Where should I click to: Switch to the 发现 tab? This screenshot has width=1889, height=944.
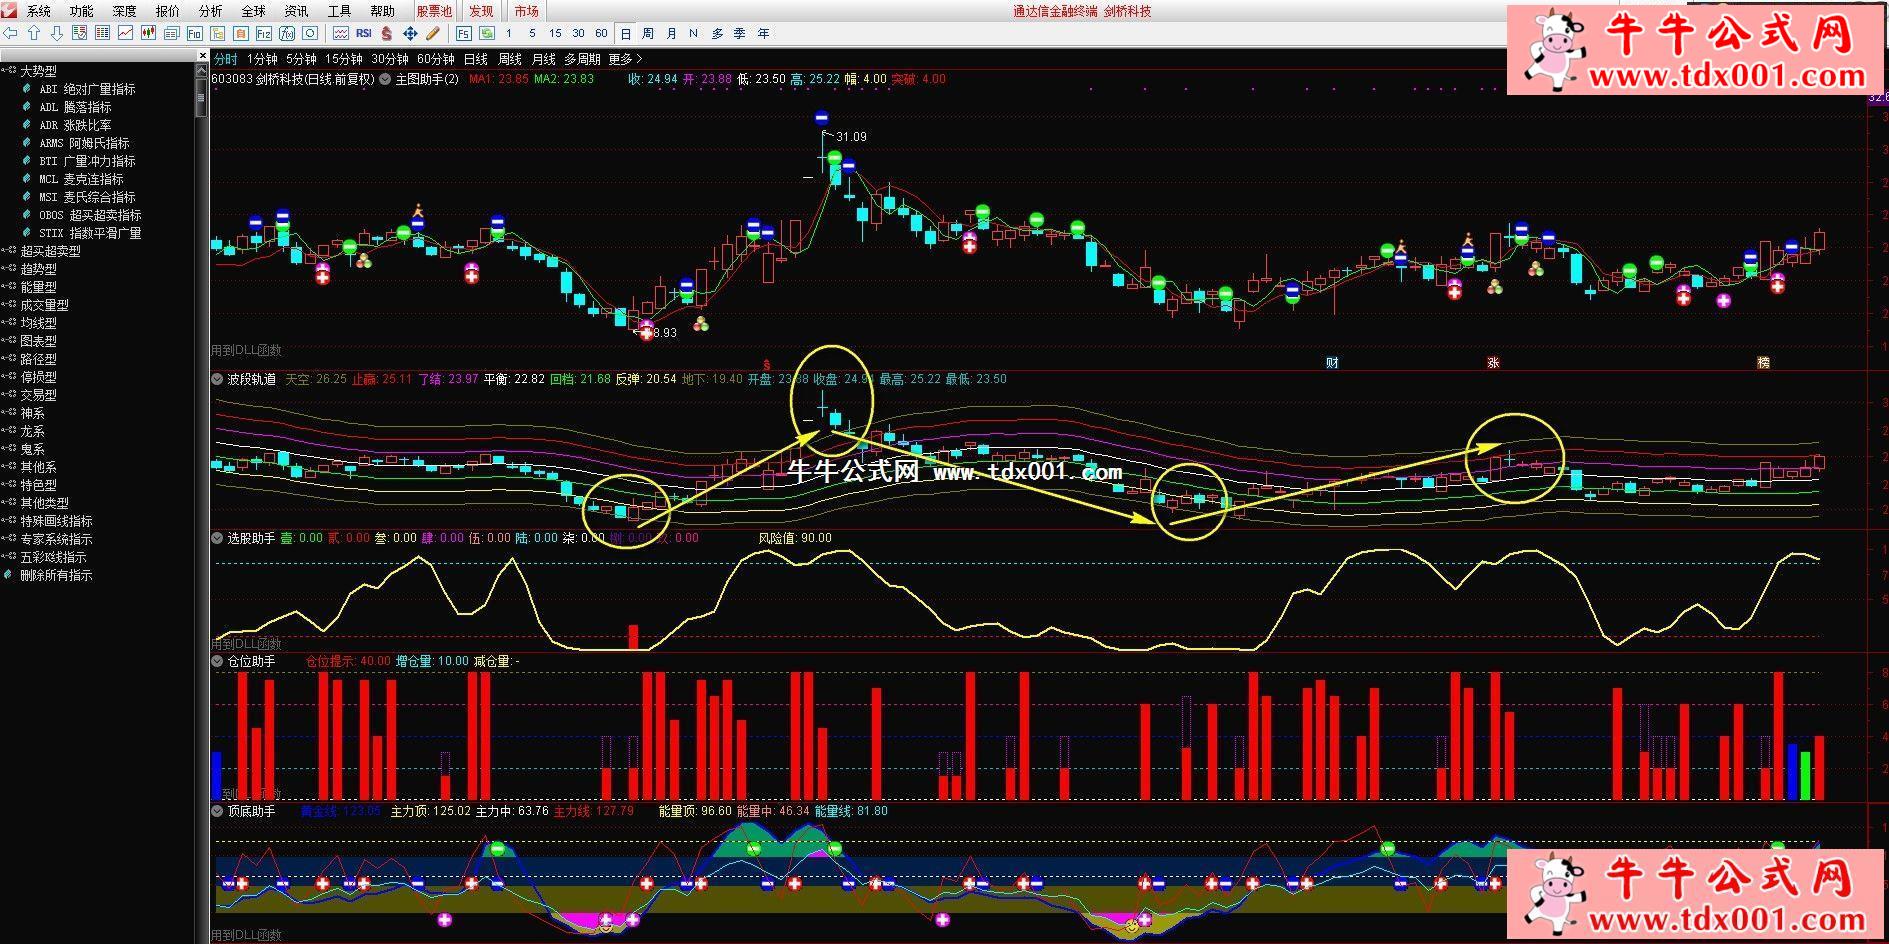481,11
